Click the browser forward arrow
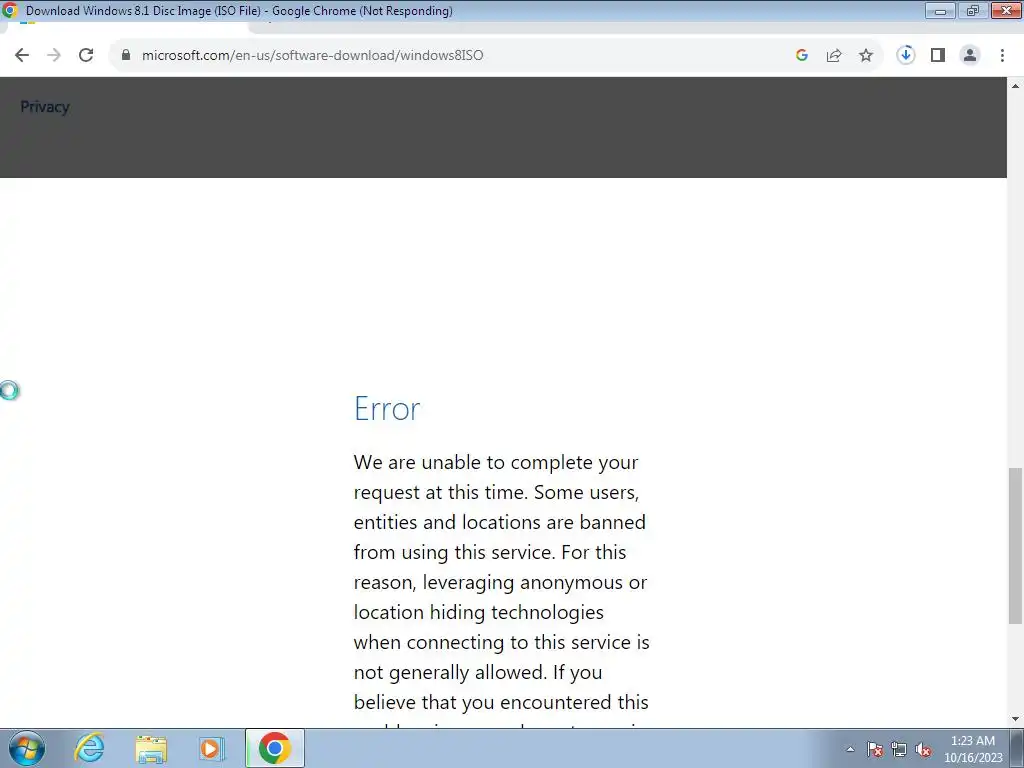The height and width of the screenshot is (768, 1024). (x=54, y=56)
